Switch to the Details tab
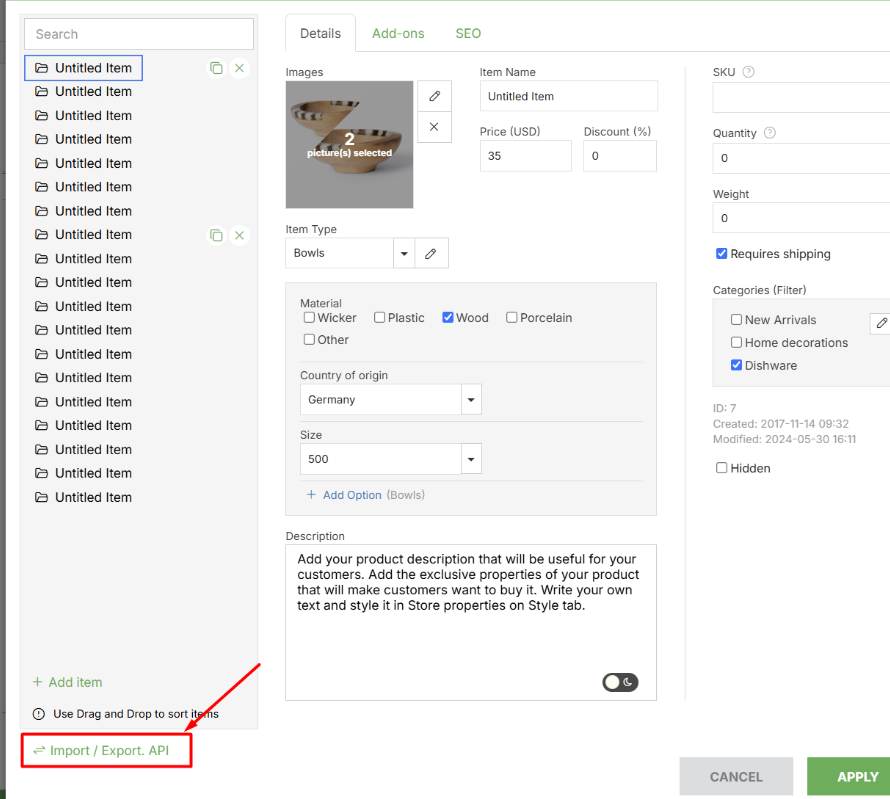Viewport: 890px width, 799px height. (321, 33)
